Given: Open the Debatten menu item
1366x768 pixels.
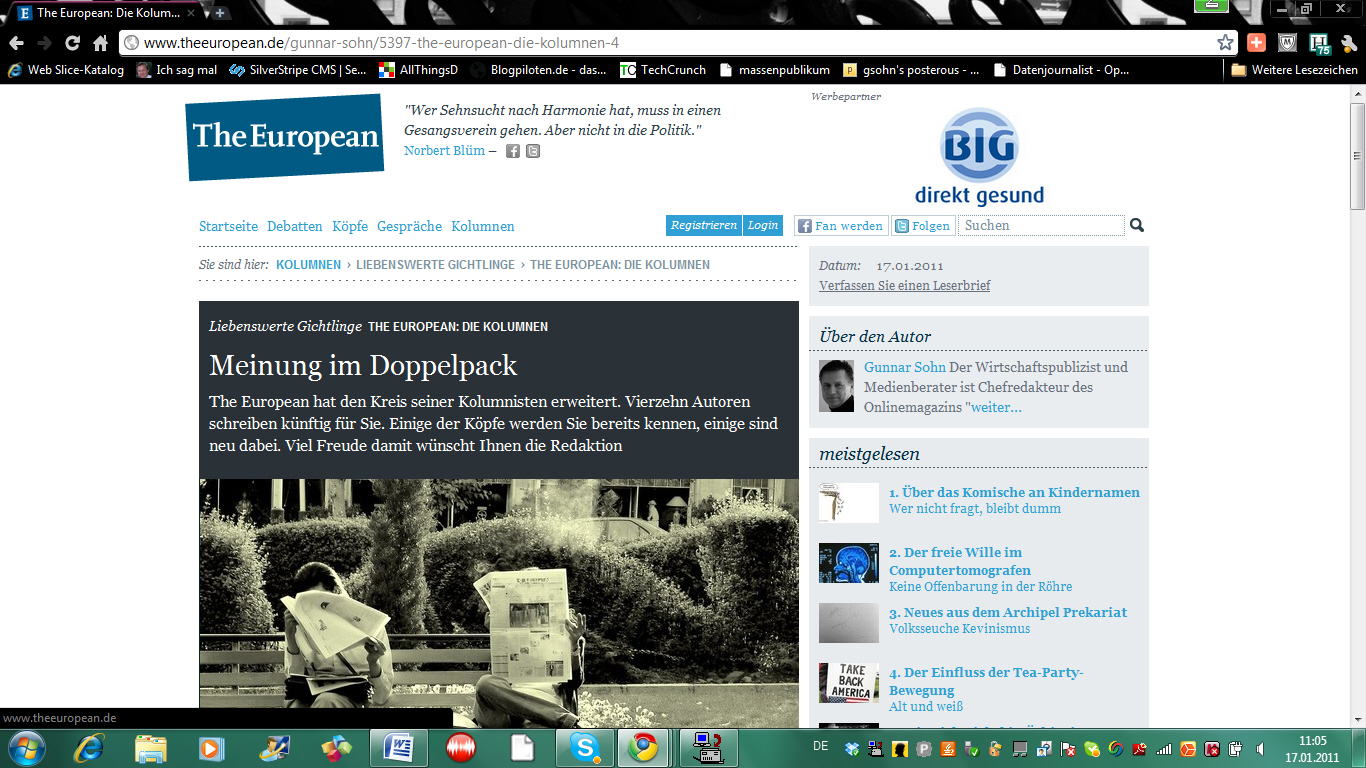Looking at the screenshot, I should tap(294, 227).
